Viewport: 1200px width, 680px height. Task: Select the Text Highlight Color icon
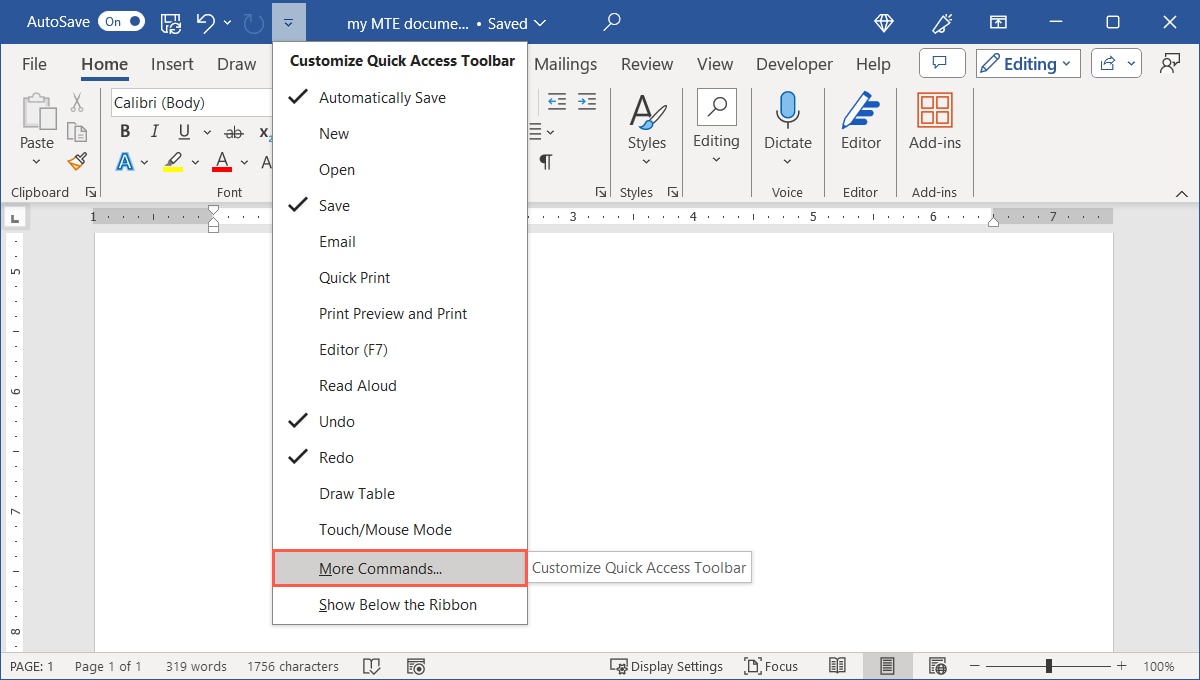point(172,162)
